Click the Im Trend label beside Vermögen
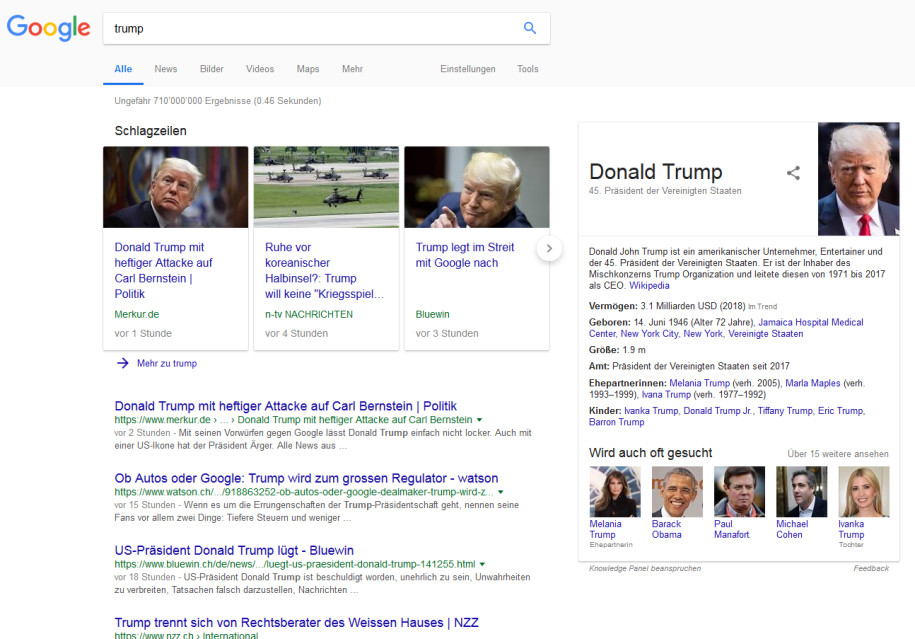915x639 pixels. 762,306
